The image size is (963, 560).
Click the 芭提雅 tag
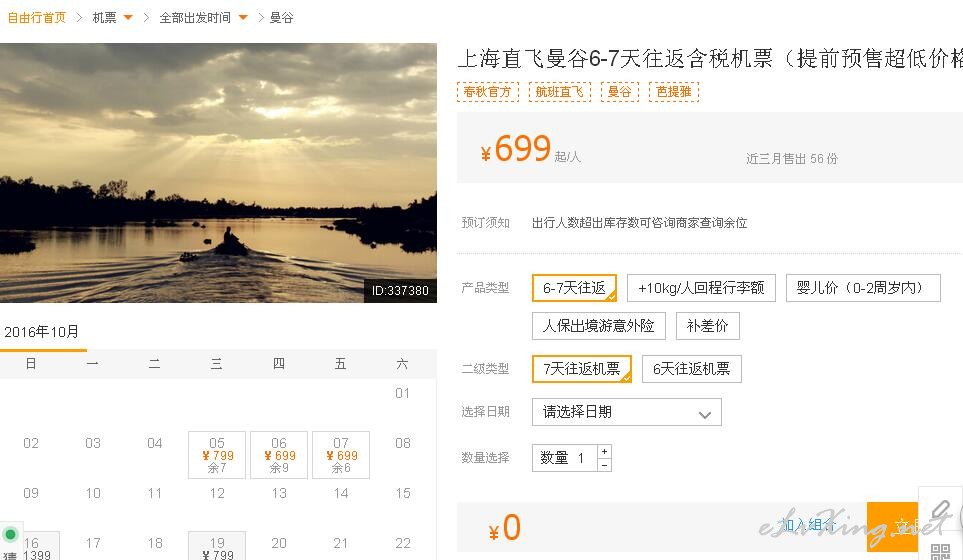pos(674,91)
